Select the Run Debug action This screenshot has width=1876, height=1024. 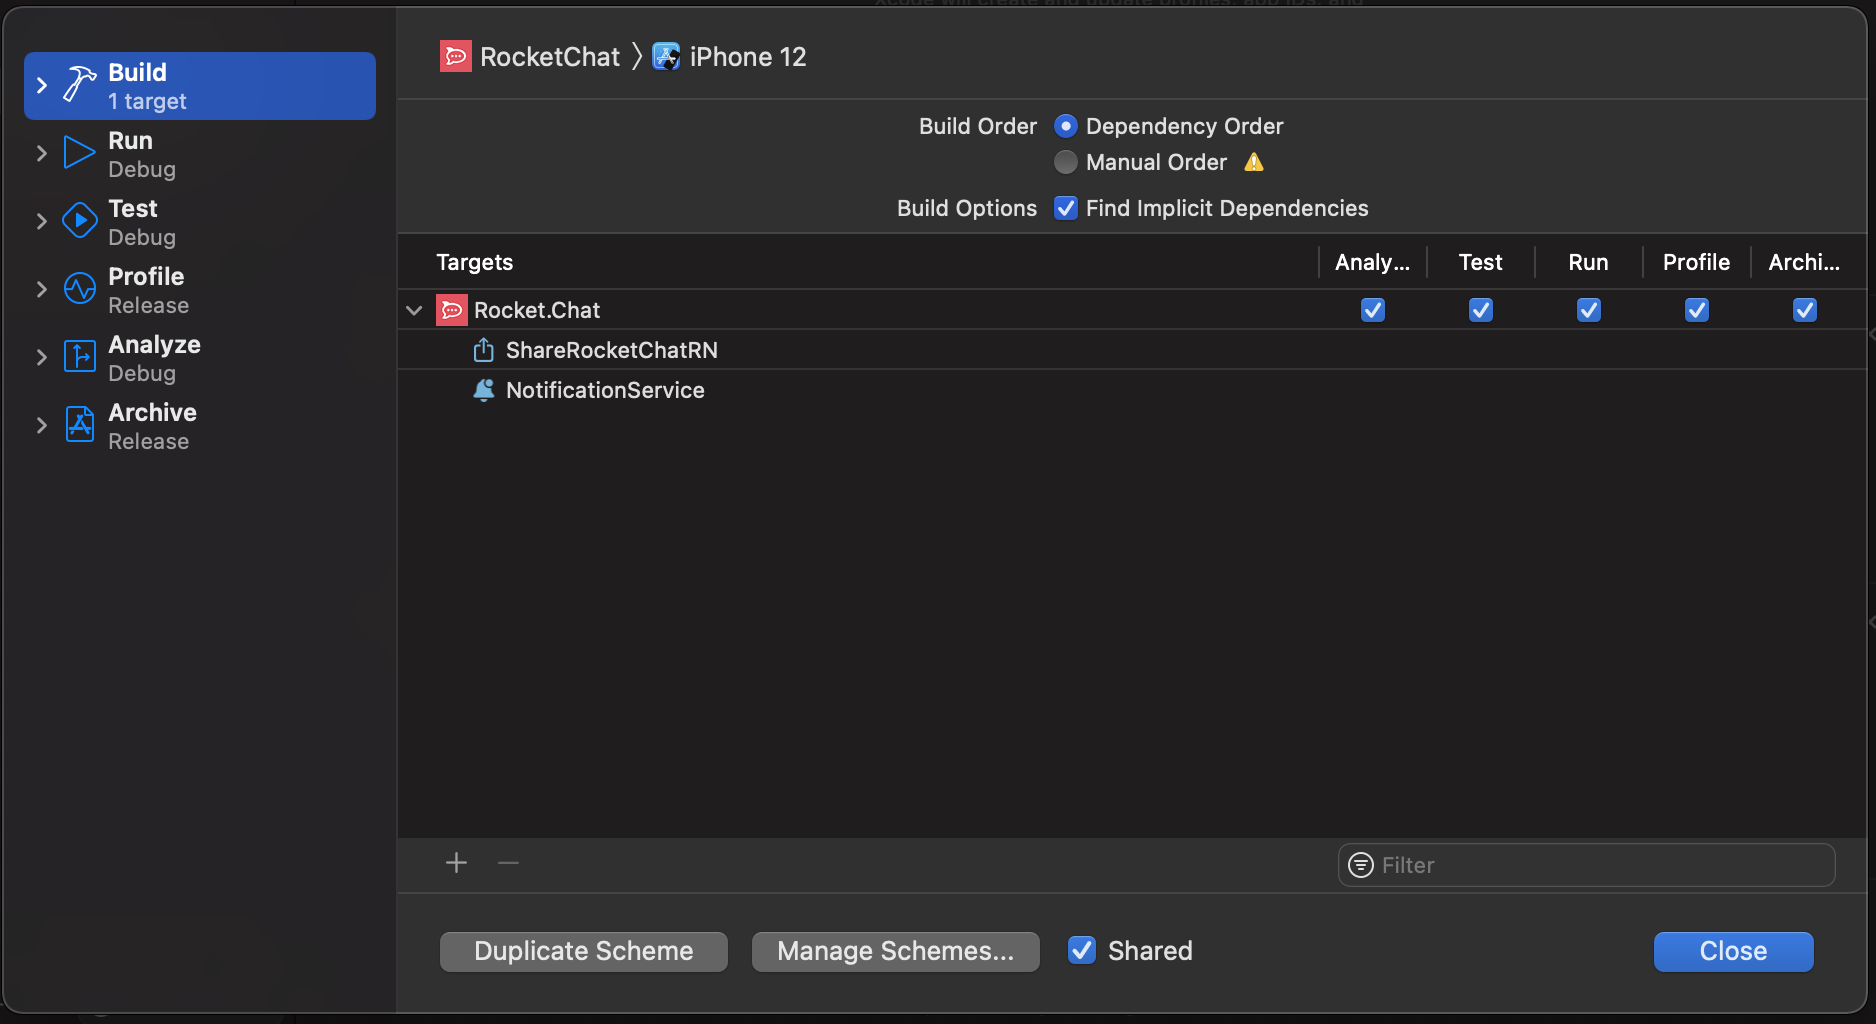[x=200, y=154]
